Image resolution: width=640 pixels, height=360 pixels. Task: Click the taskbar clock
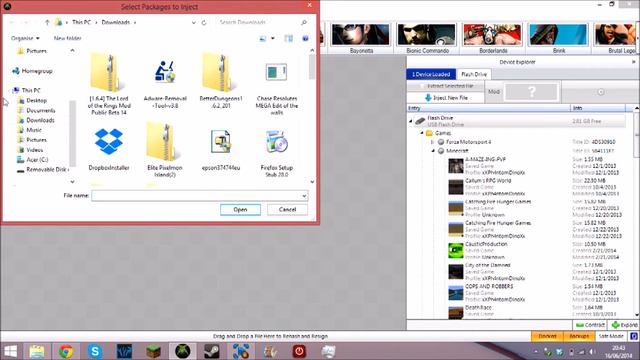tap(619, 351)
